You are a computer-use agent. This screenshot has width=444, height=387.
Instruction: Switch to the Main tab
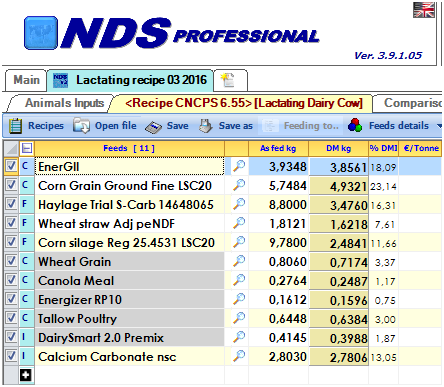click(26, 80)
